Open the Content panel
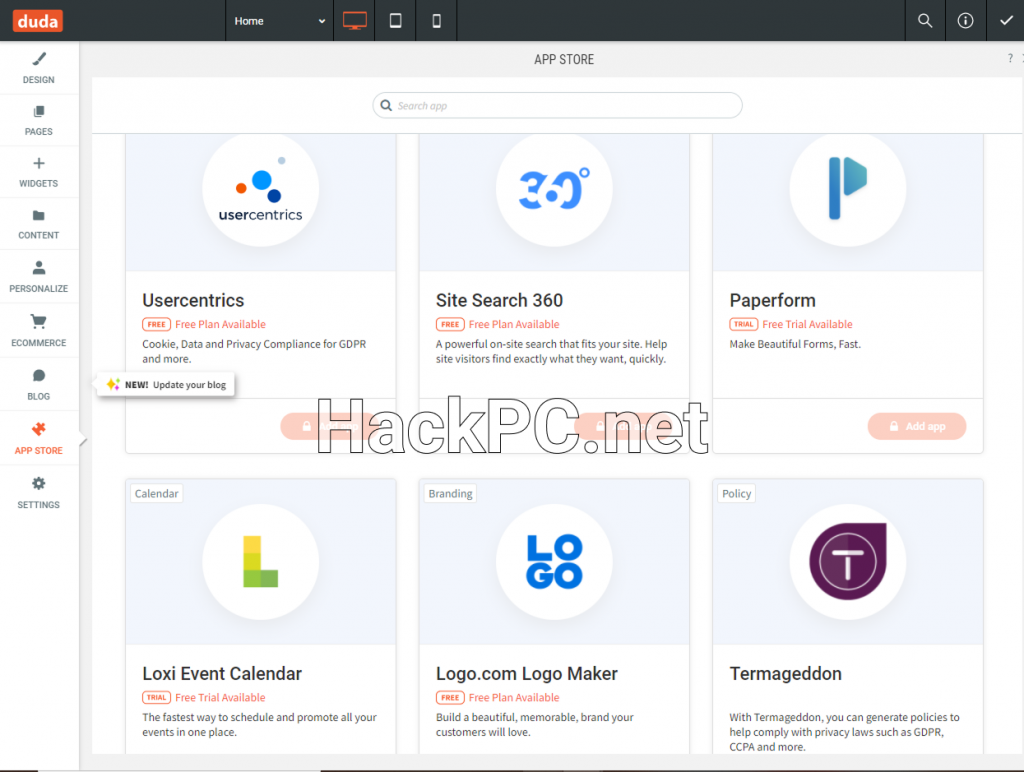 39,224
